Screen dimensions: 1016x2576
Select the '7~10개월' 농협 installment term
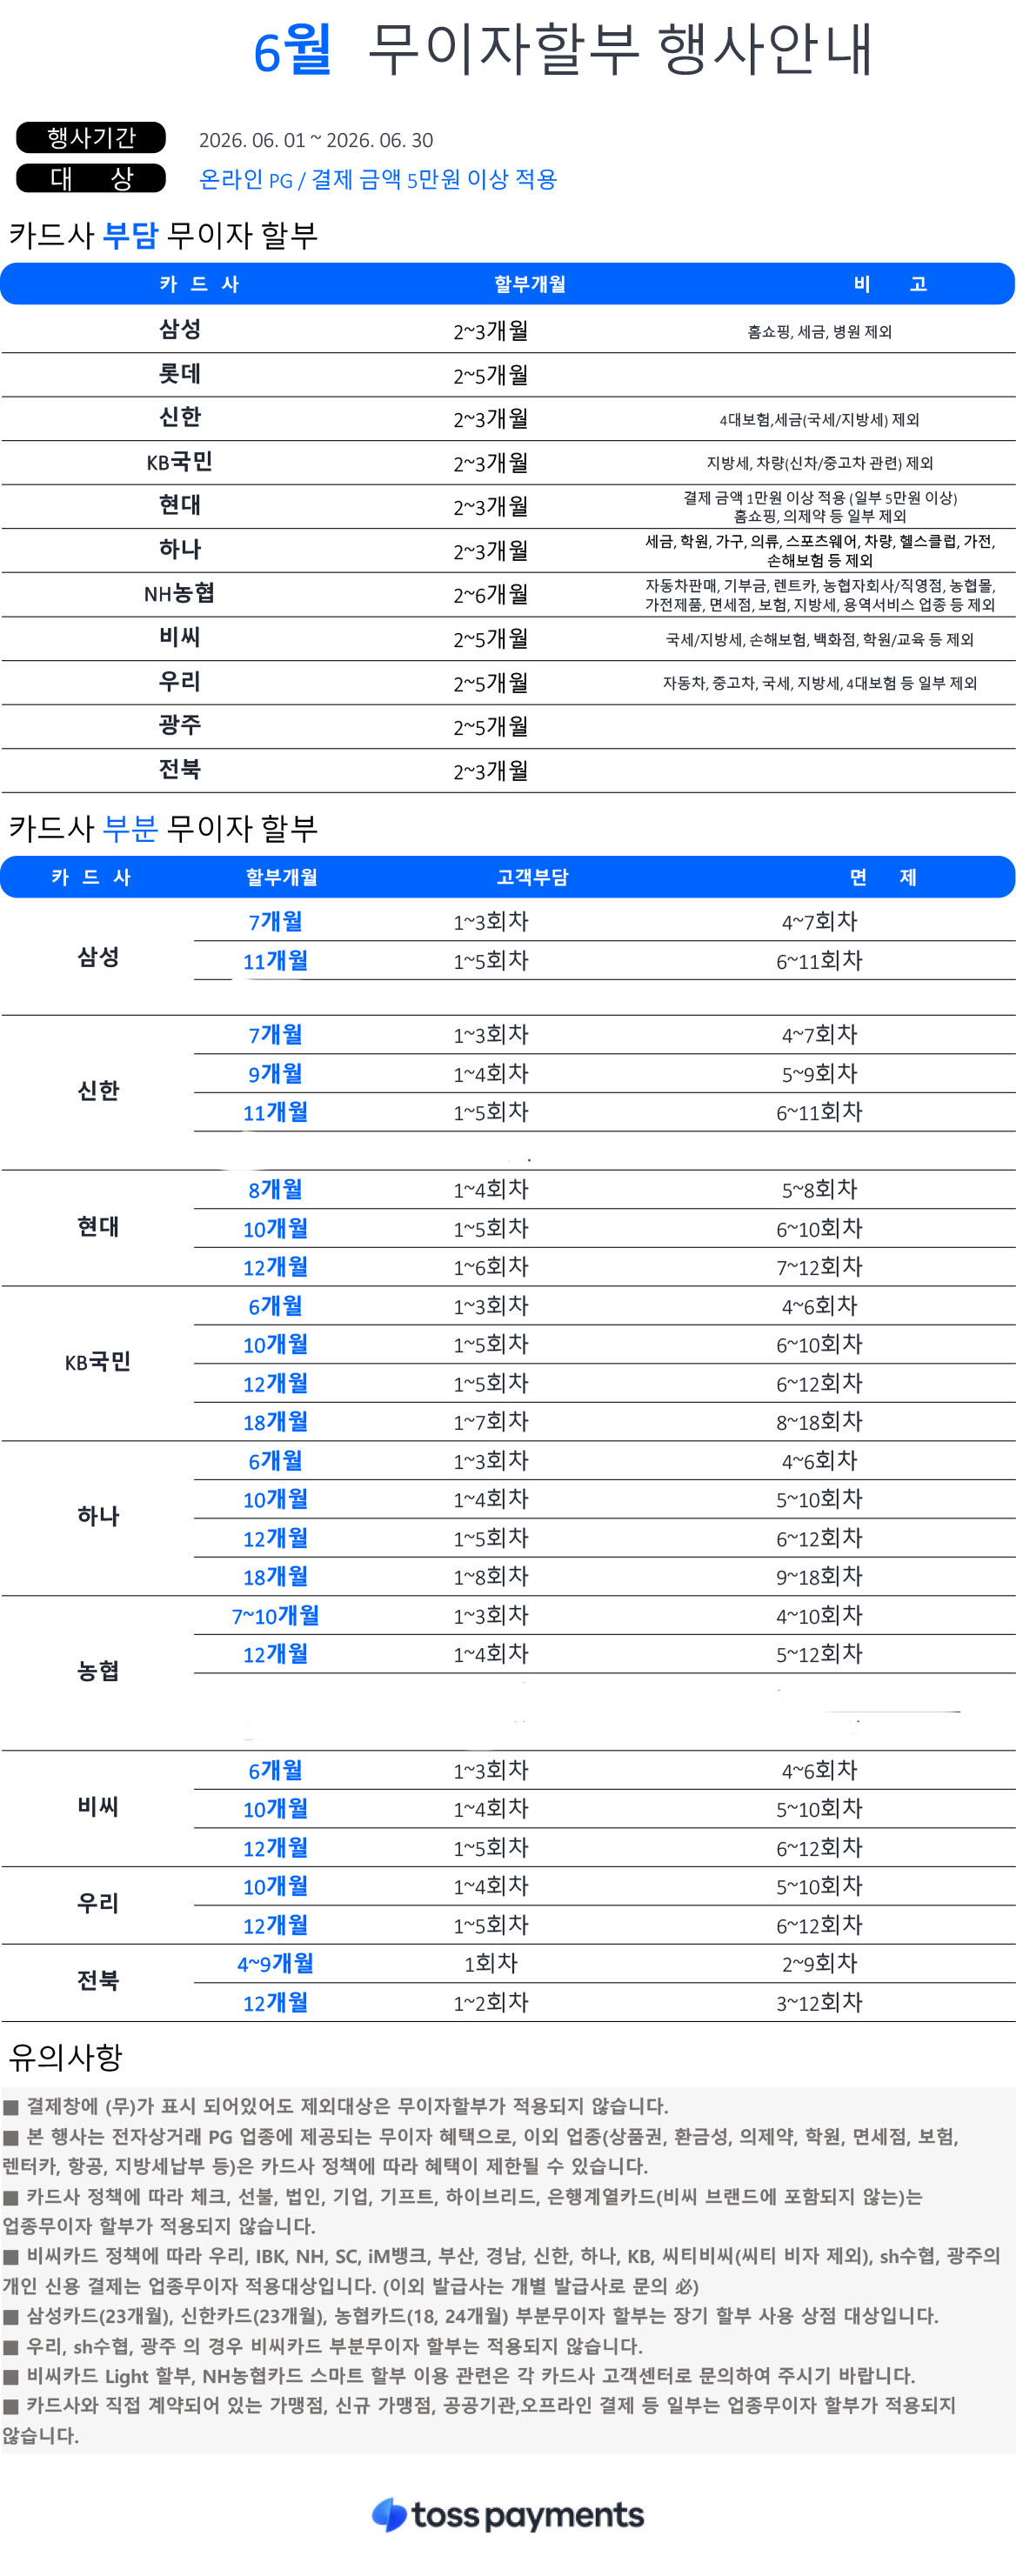276,1615
